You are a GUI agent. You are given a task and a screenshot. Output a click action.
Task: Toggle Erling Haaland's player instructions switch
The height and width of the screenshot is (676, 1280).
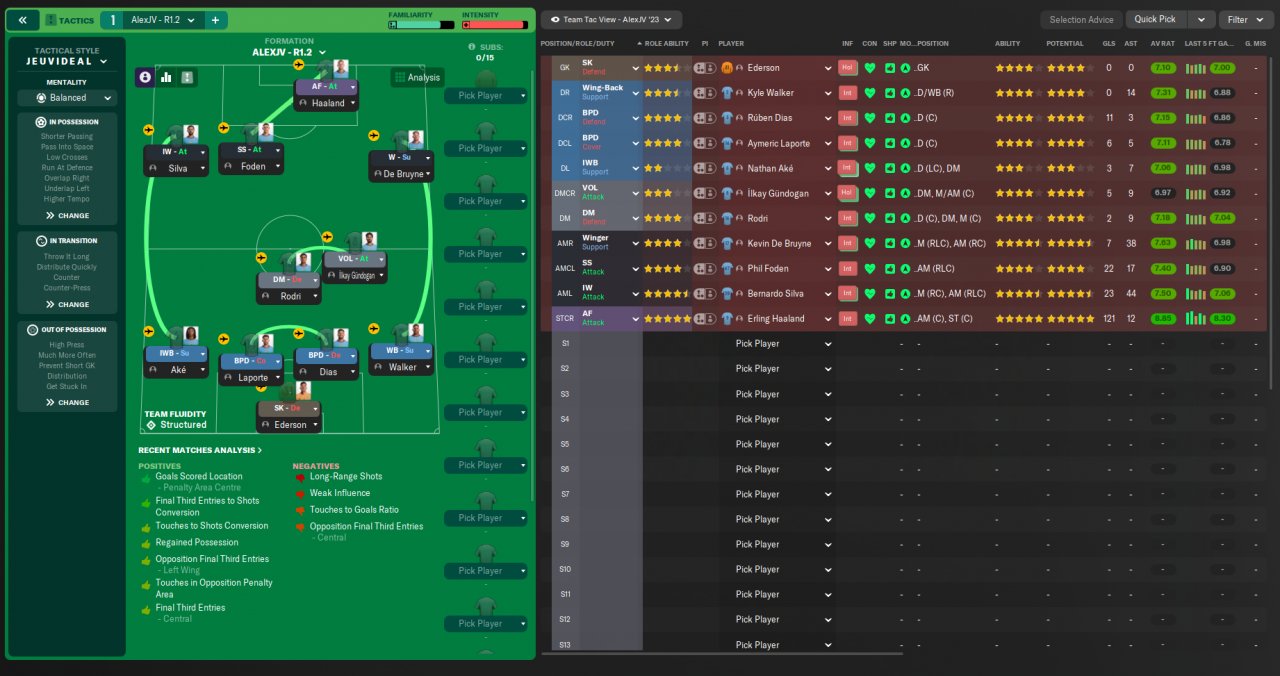pyautogui.click(x=706, y=319)
